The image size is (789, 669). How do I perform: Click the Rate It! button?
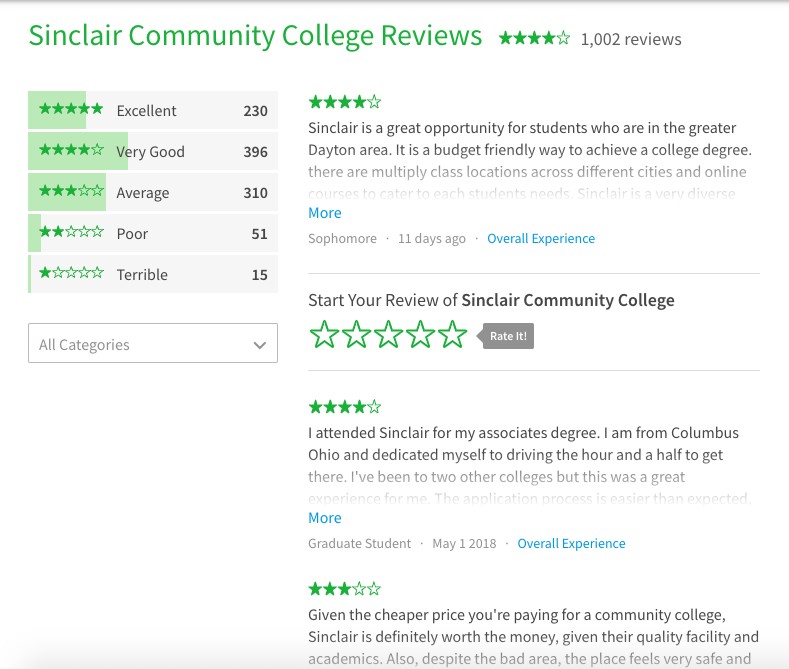coord(506,336)
